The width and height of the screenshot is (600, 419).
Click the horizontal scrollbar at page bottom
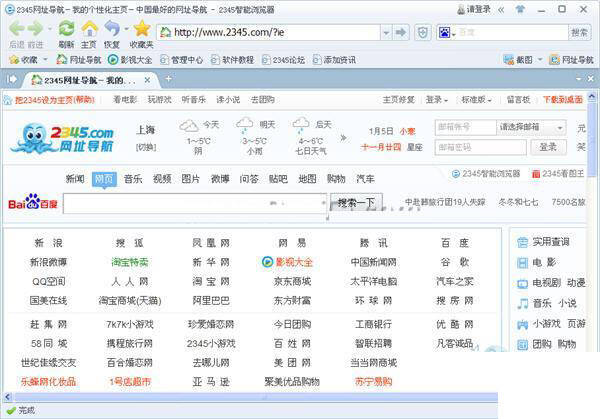point(251,397)
